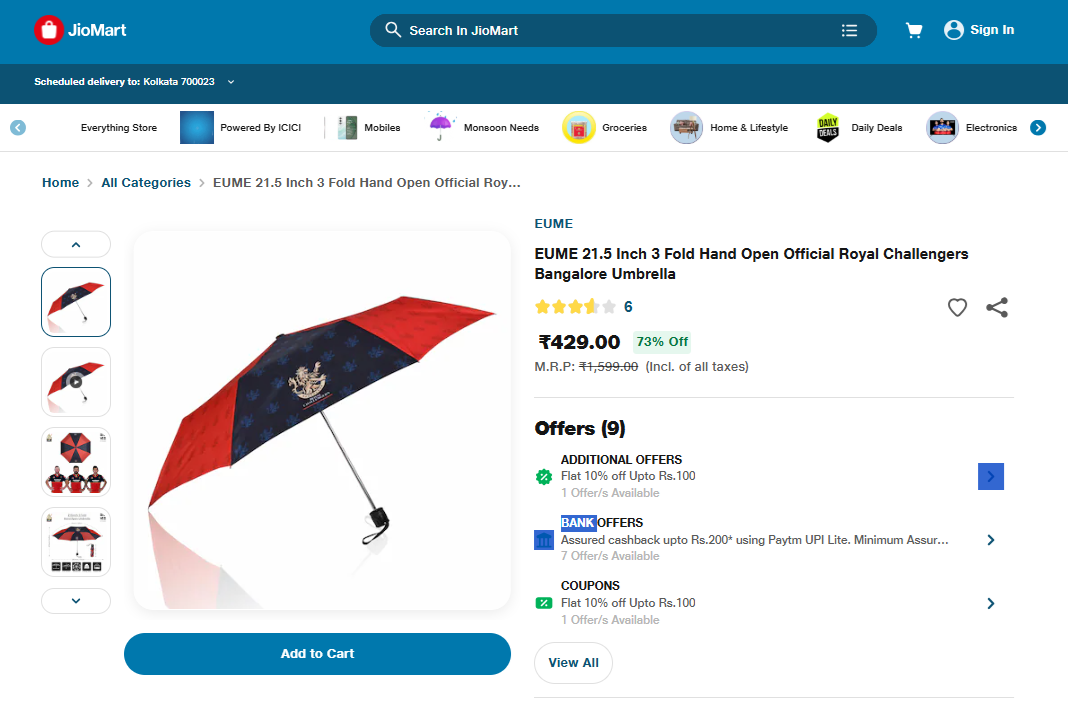This screenshot has width=1068, height=713.
Task: Click the Add to Cart button
Action: click(x=317, y=654)
